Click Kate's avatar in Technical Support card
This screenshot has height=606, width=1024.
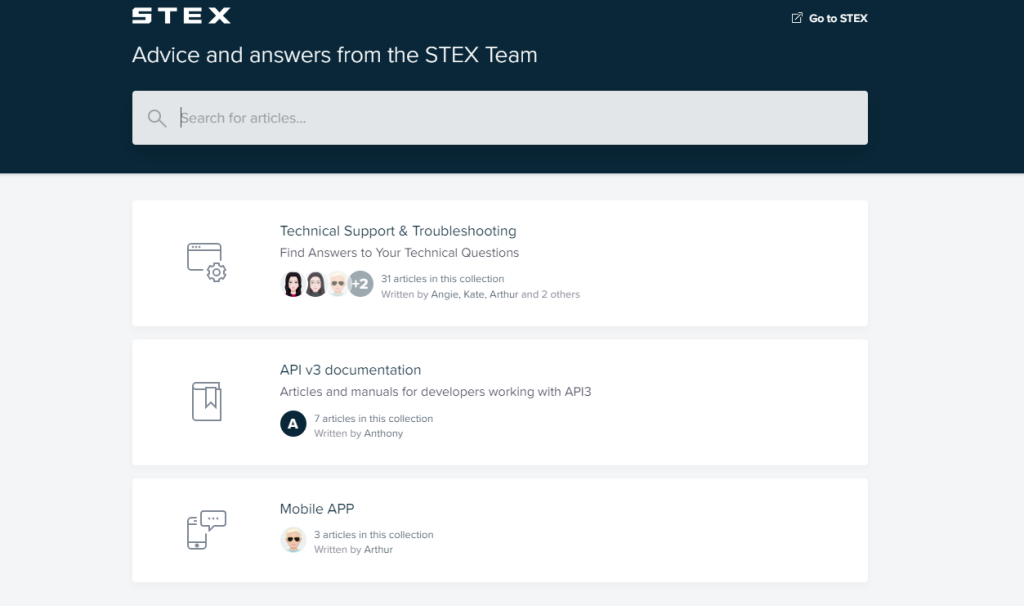[x=315, y=284]
